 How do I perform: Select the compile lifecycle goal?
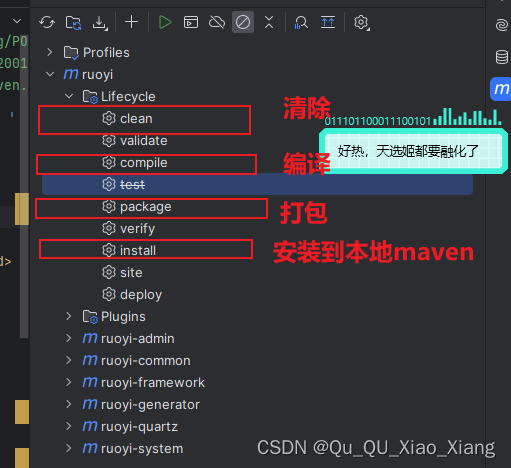(144, 163)
